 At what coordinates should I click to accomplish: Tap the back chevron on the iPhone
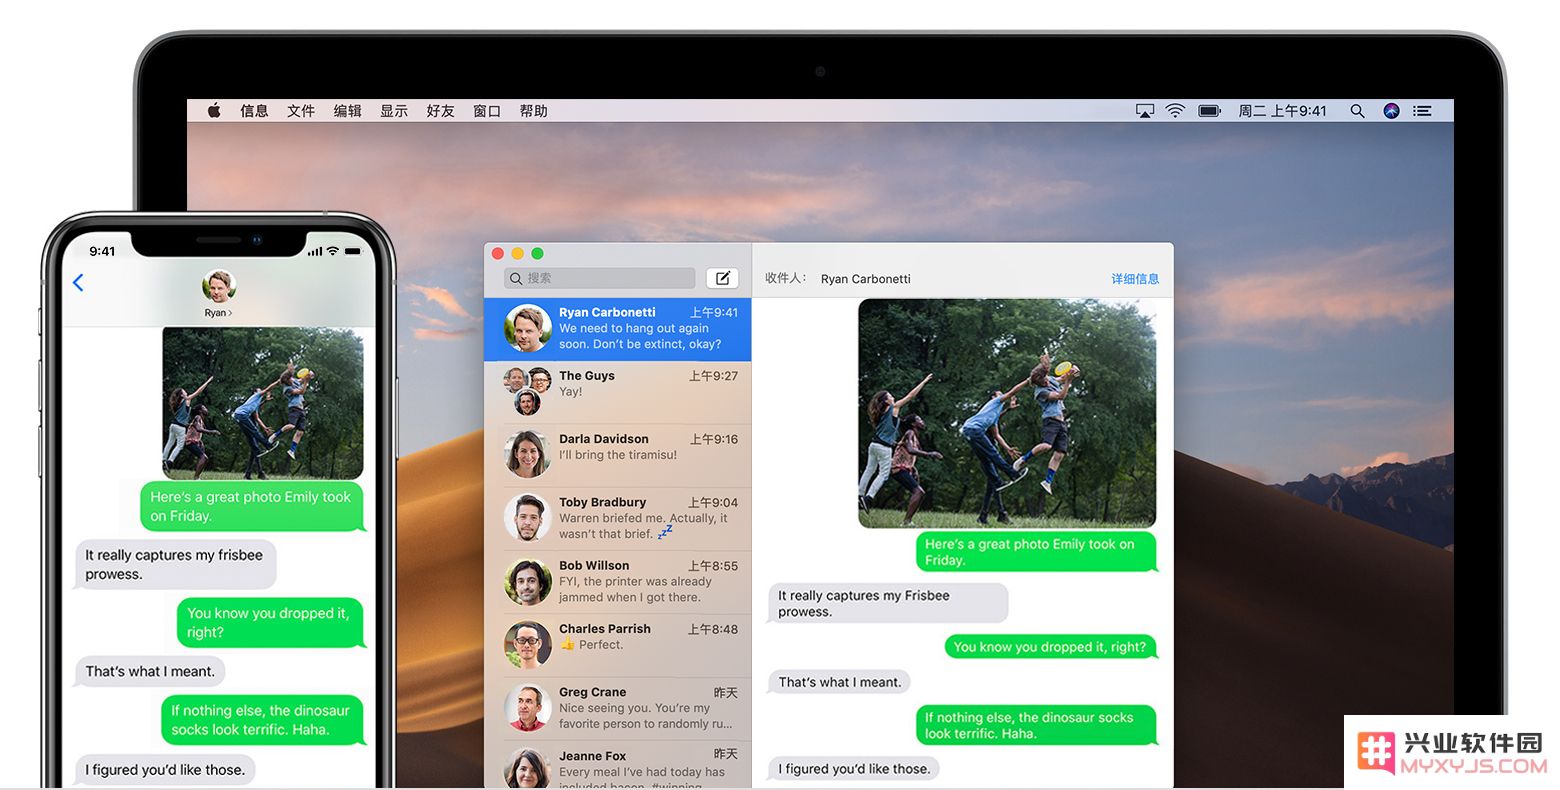coord(78,283)
